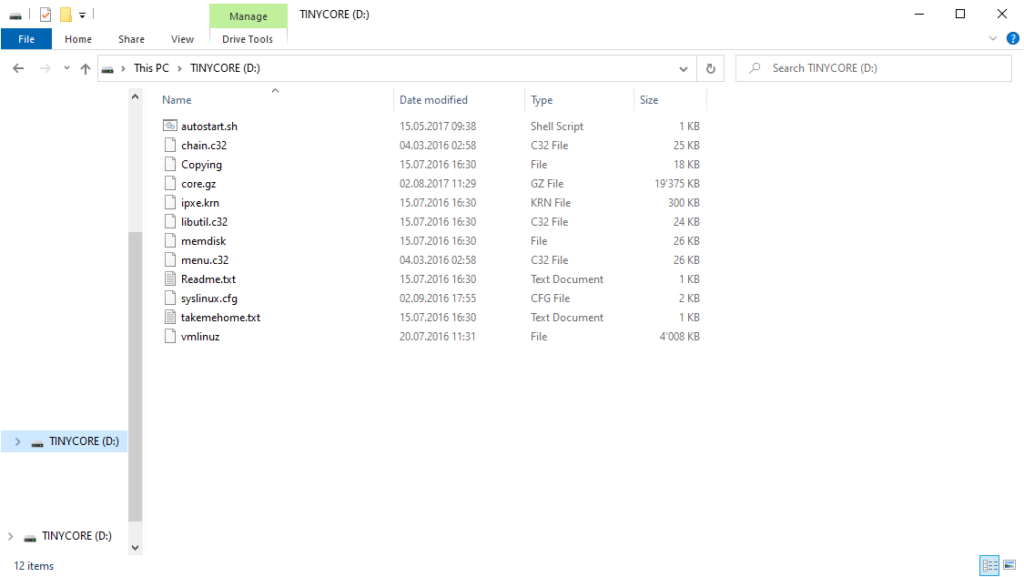Switch to the View ribbon tab
Viewport: 1024px width, 577px height.
(182, 39)
